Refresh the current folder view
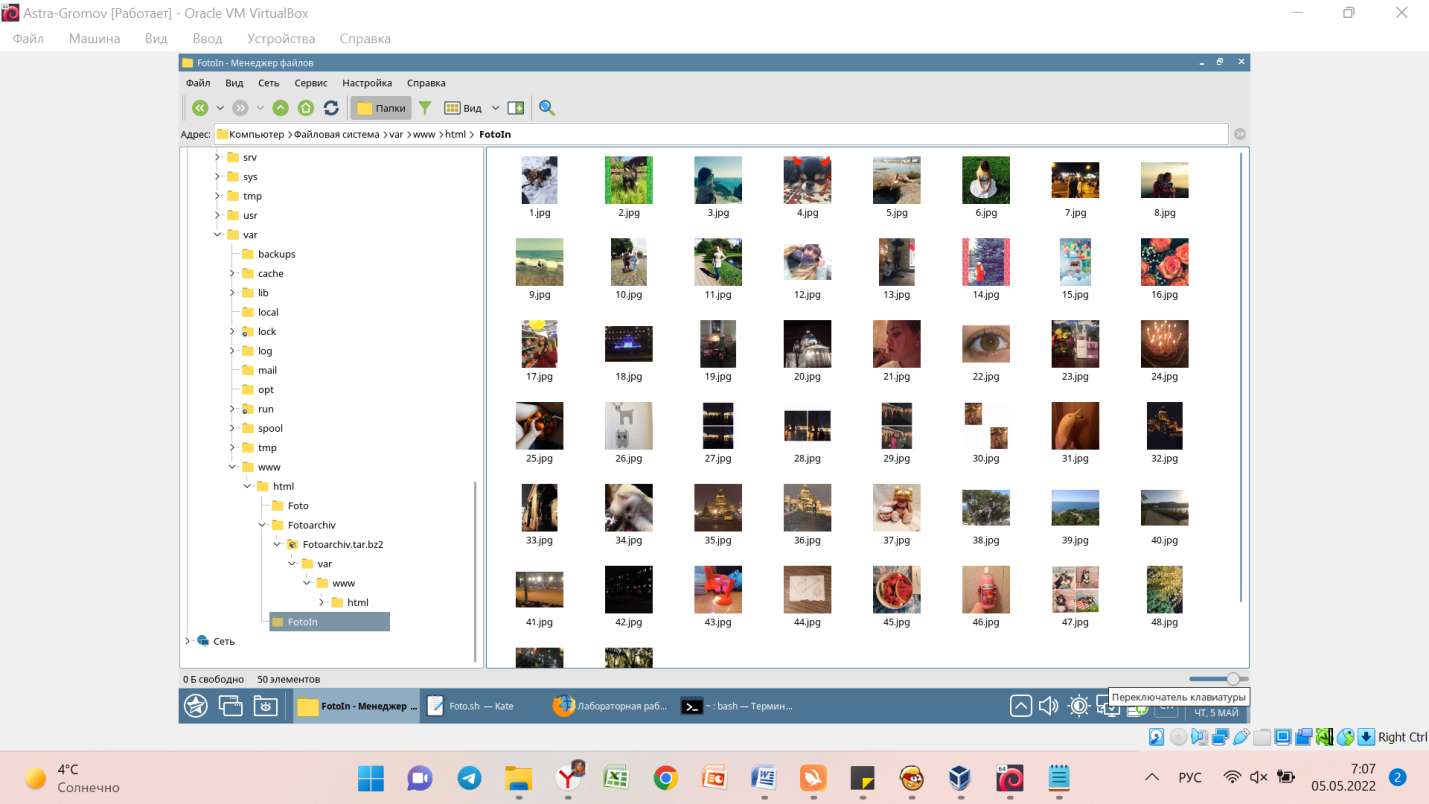Screen dimensions: 1429x804 coord(331,108)
